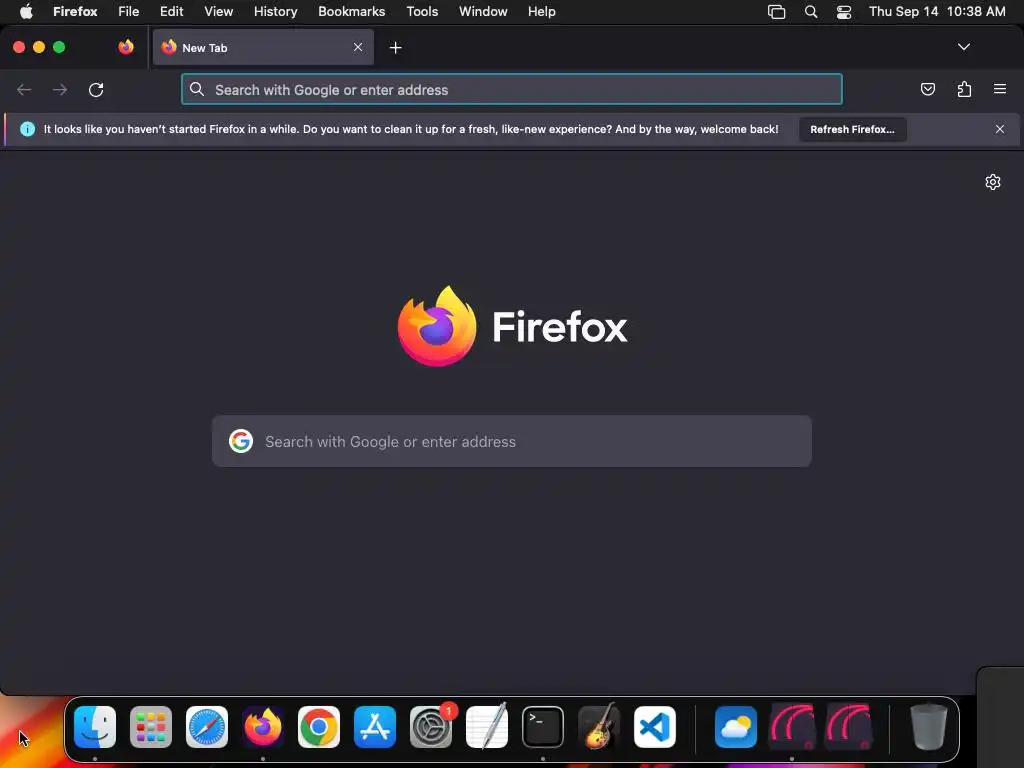1024x768 pixels.
Task: Click the Google logo in search box
Action: coord(241,441)
